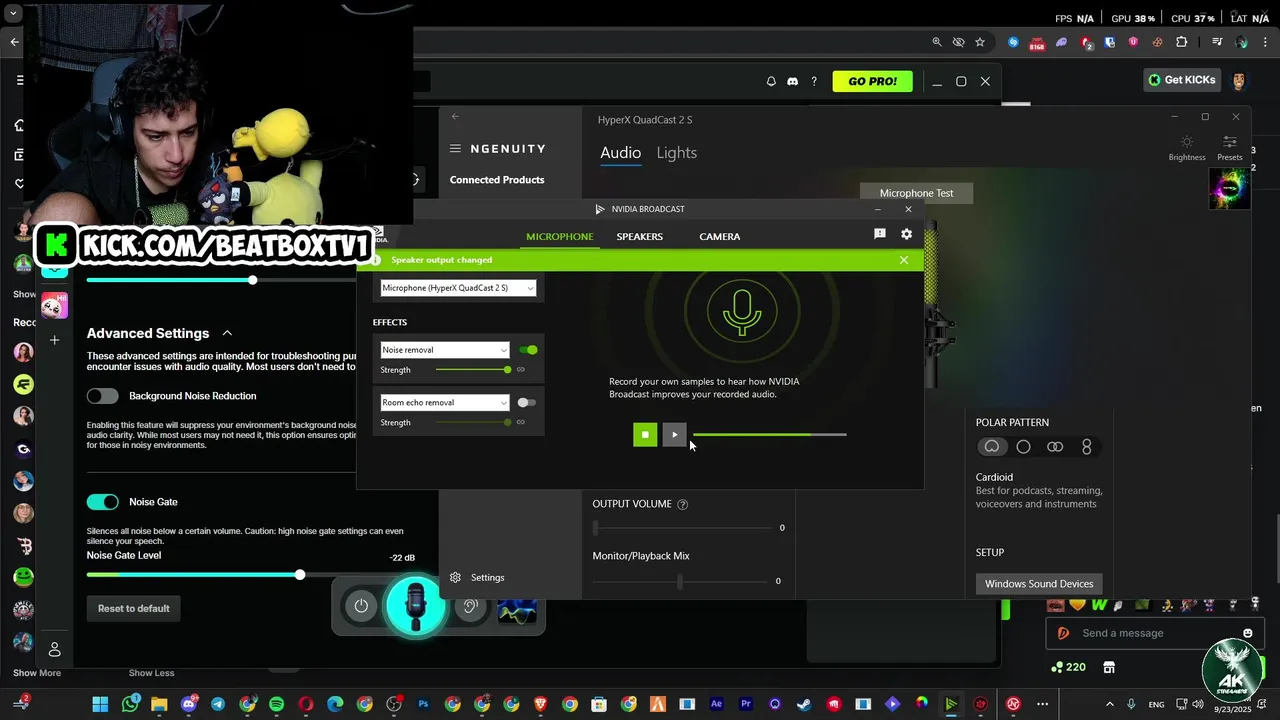This screenshot has height=720, width=1280.
Task: Open Output Volume help icon
Action: coord(683,504)
